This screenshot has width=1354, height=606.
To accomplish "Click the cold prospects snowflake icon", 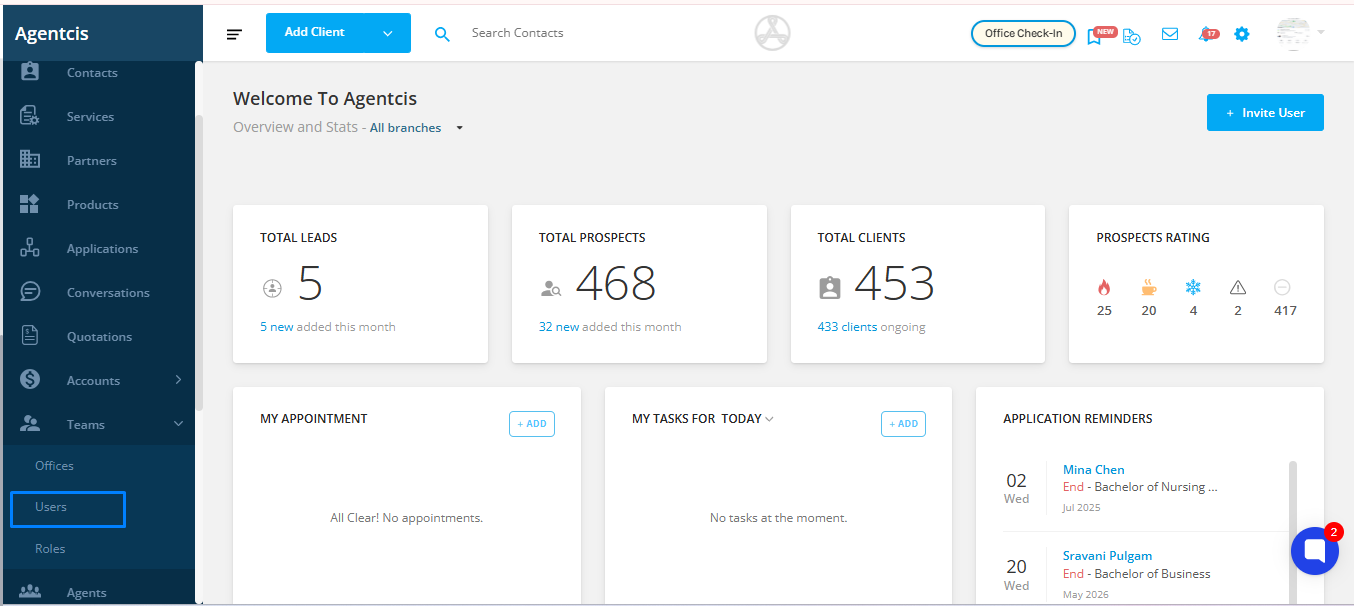I will [1193, 288].
